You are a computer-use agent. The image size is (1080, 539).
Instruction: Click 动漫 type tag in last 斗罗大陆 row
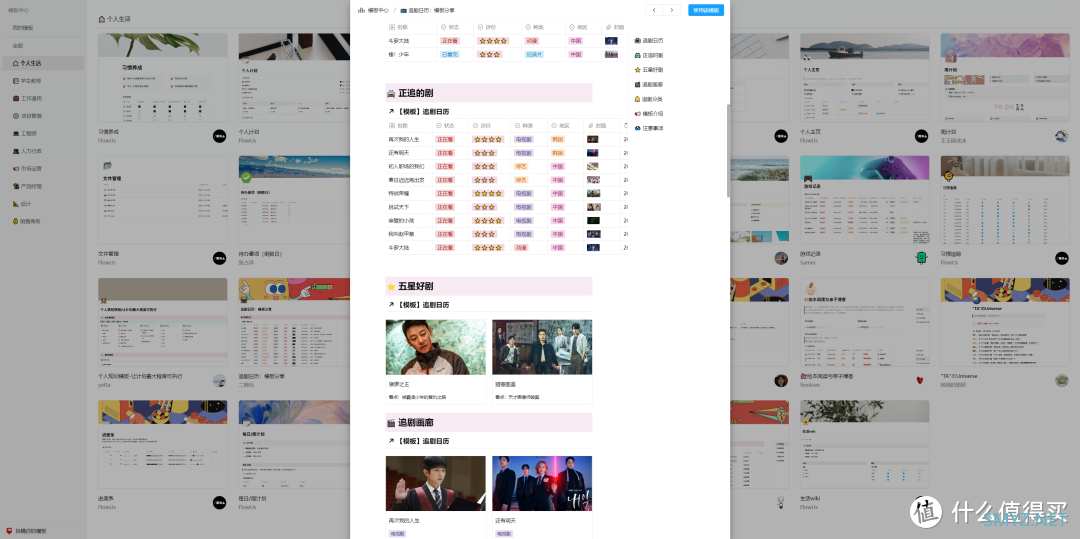click(x=521, y=248)
